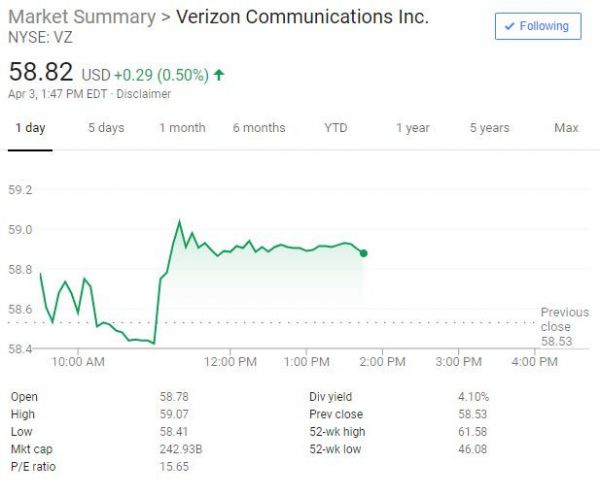Image resolution: width=600 pixels, height=496 pixels.
Task: Click the green dot on chart line
Action: point(363,253)
